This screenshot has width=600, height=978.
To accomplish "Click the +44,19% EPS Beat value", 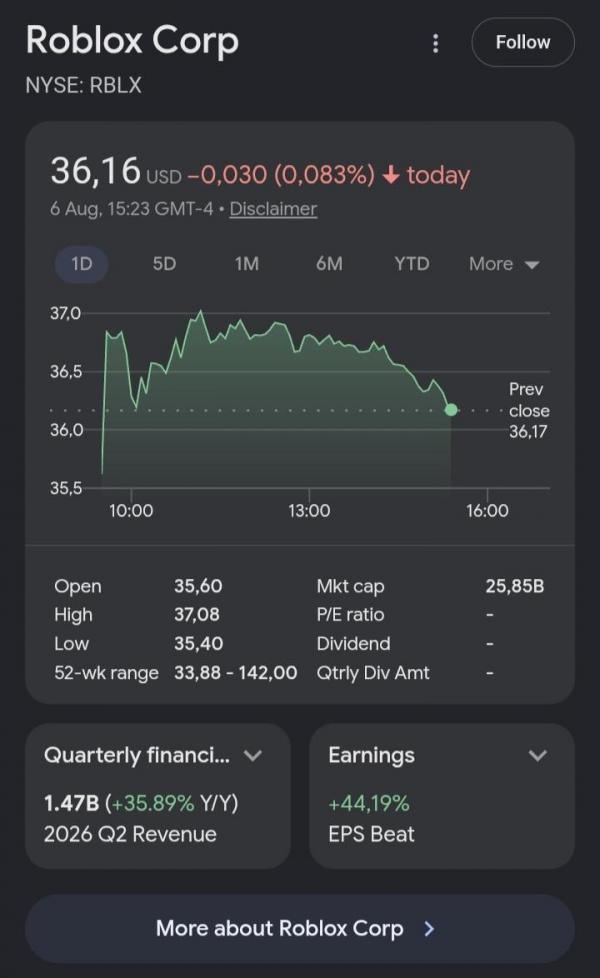I will click(x=369, y=803).
